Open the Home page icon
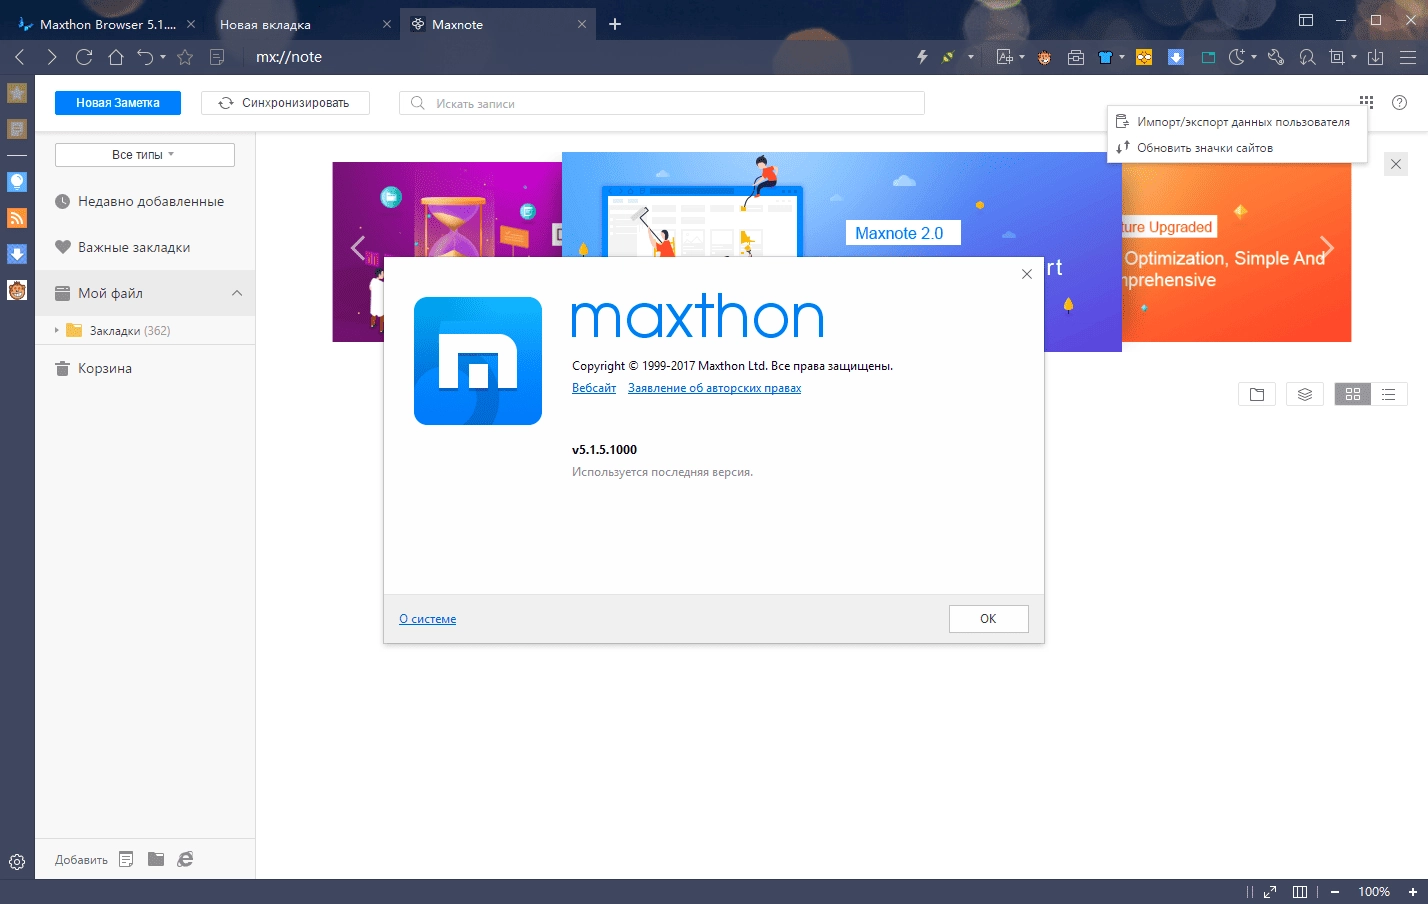 coord(116,57)
